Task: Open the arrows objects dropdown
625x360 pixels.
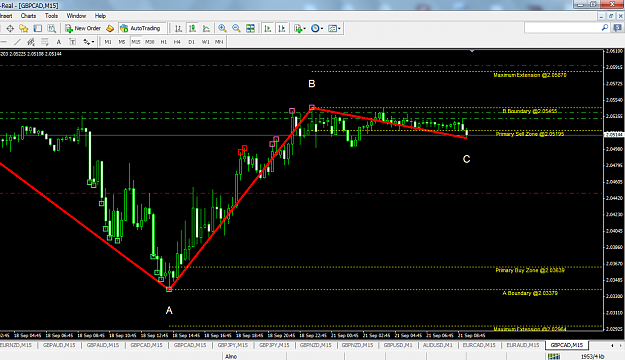Action: click(88, 42)
